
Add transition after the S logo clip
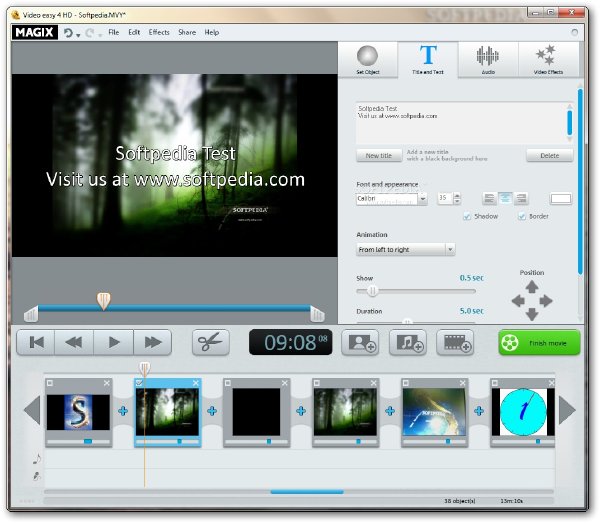(123, 411)
